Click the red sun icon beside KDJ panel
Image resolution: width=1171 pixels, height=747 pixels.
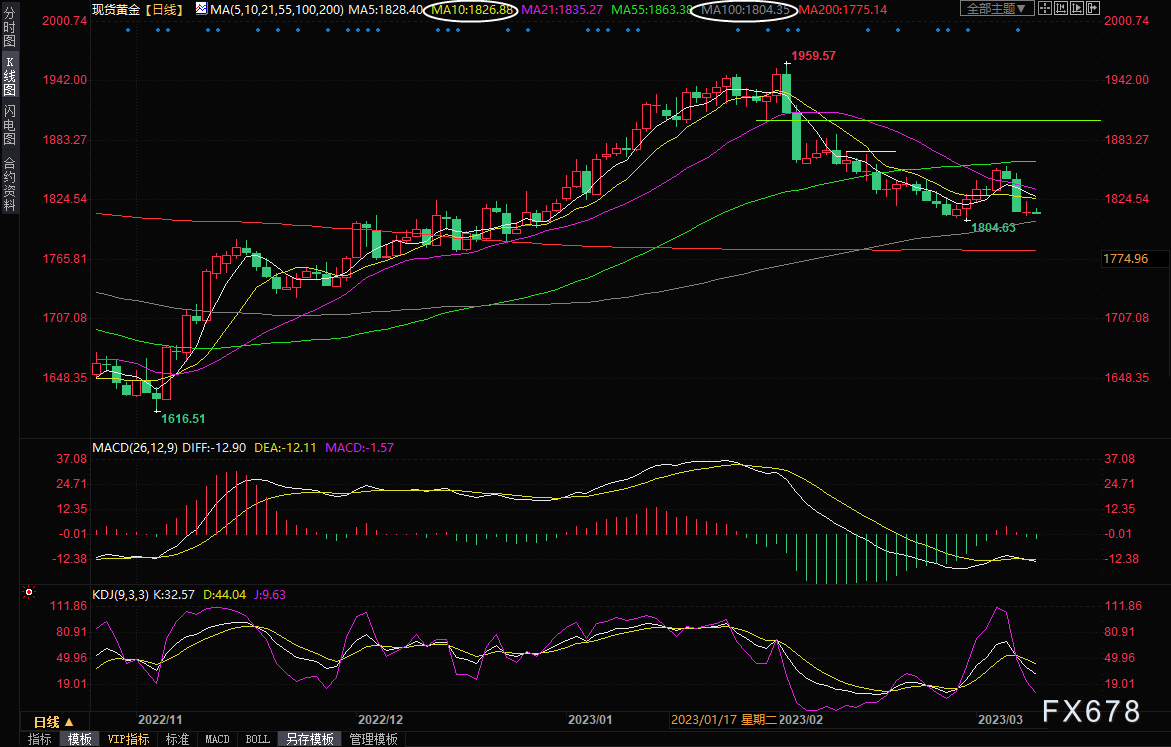[29, 592]
